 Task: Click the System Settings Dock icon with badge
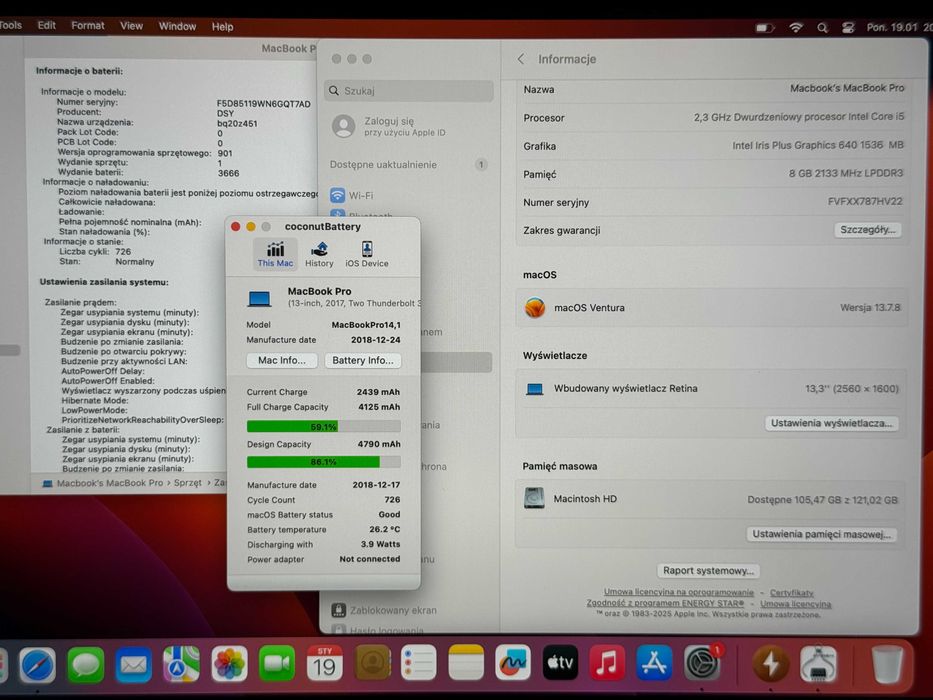702,662
